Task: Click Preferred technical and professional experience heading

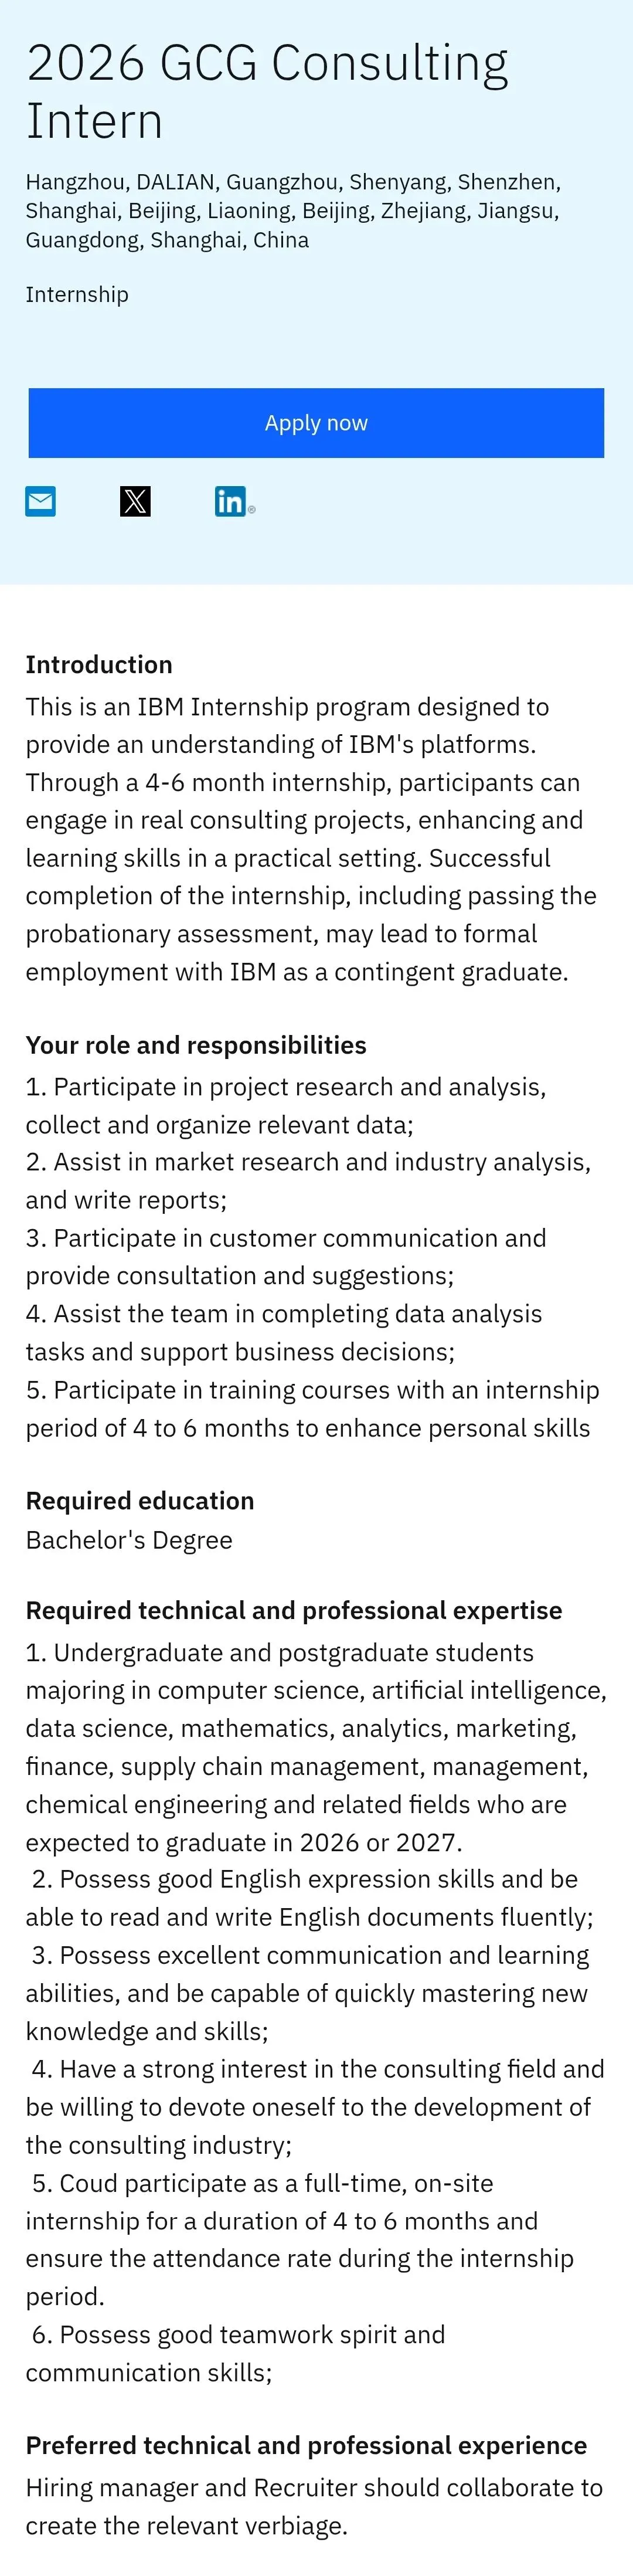Action: [306, 2446]
